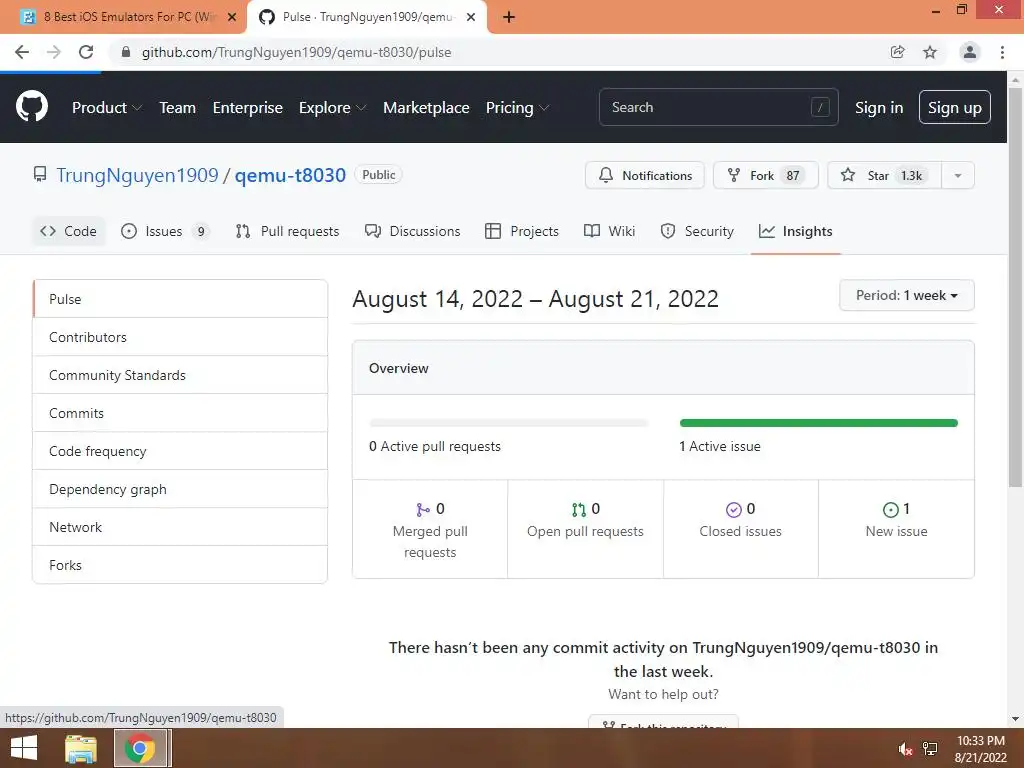Viewport: 1024px width, 768px height.
Task: Open Forks in the sidebar
Action: pos(180,564)
